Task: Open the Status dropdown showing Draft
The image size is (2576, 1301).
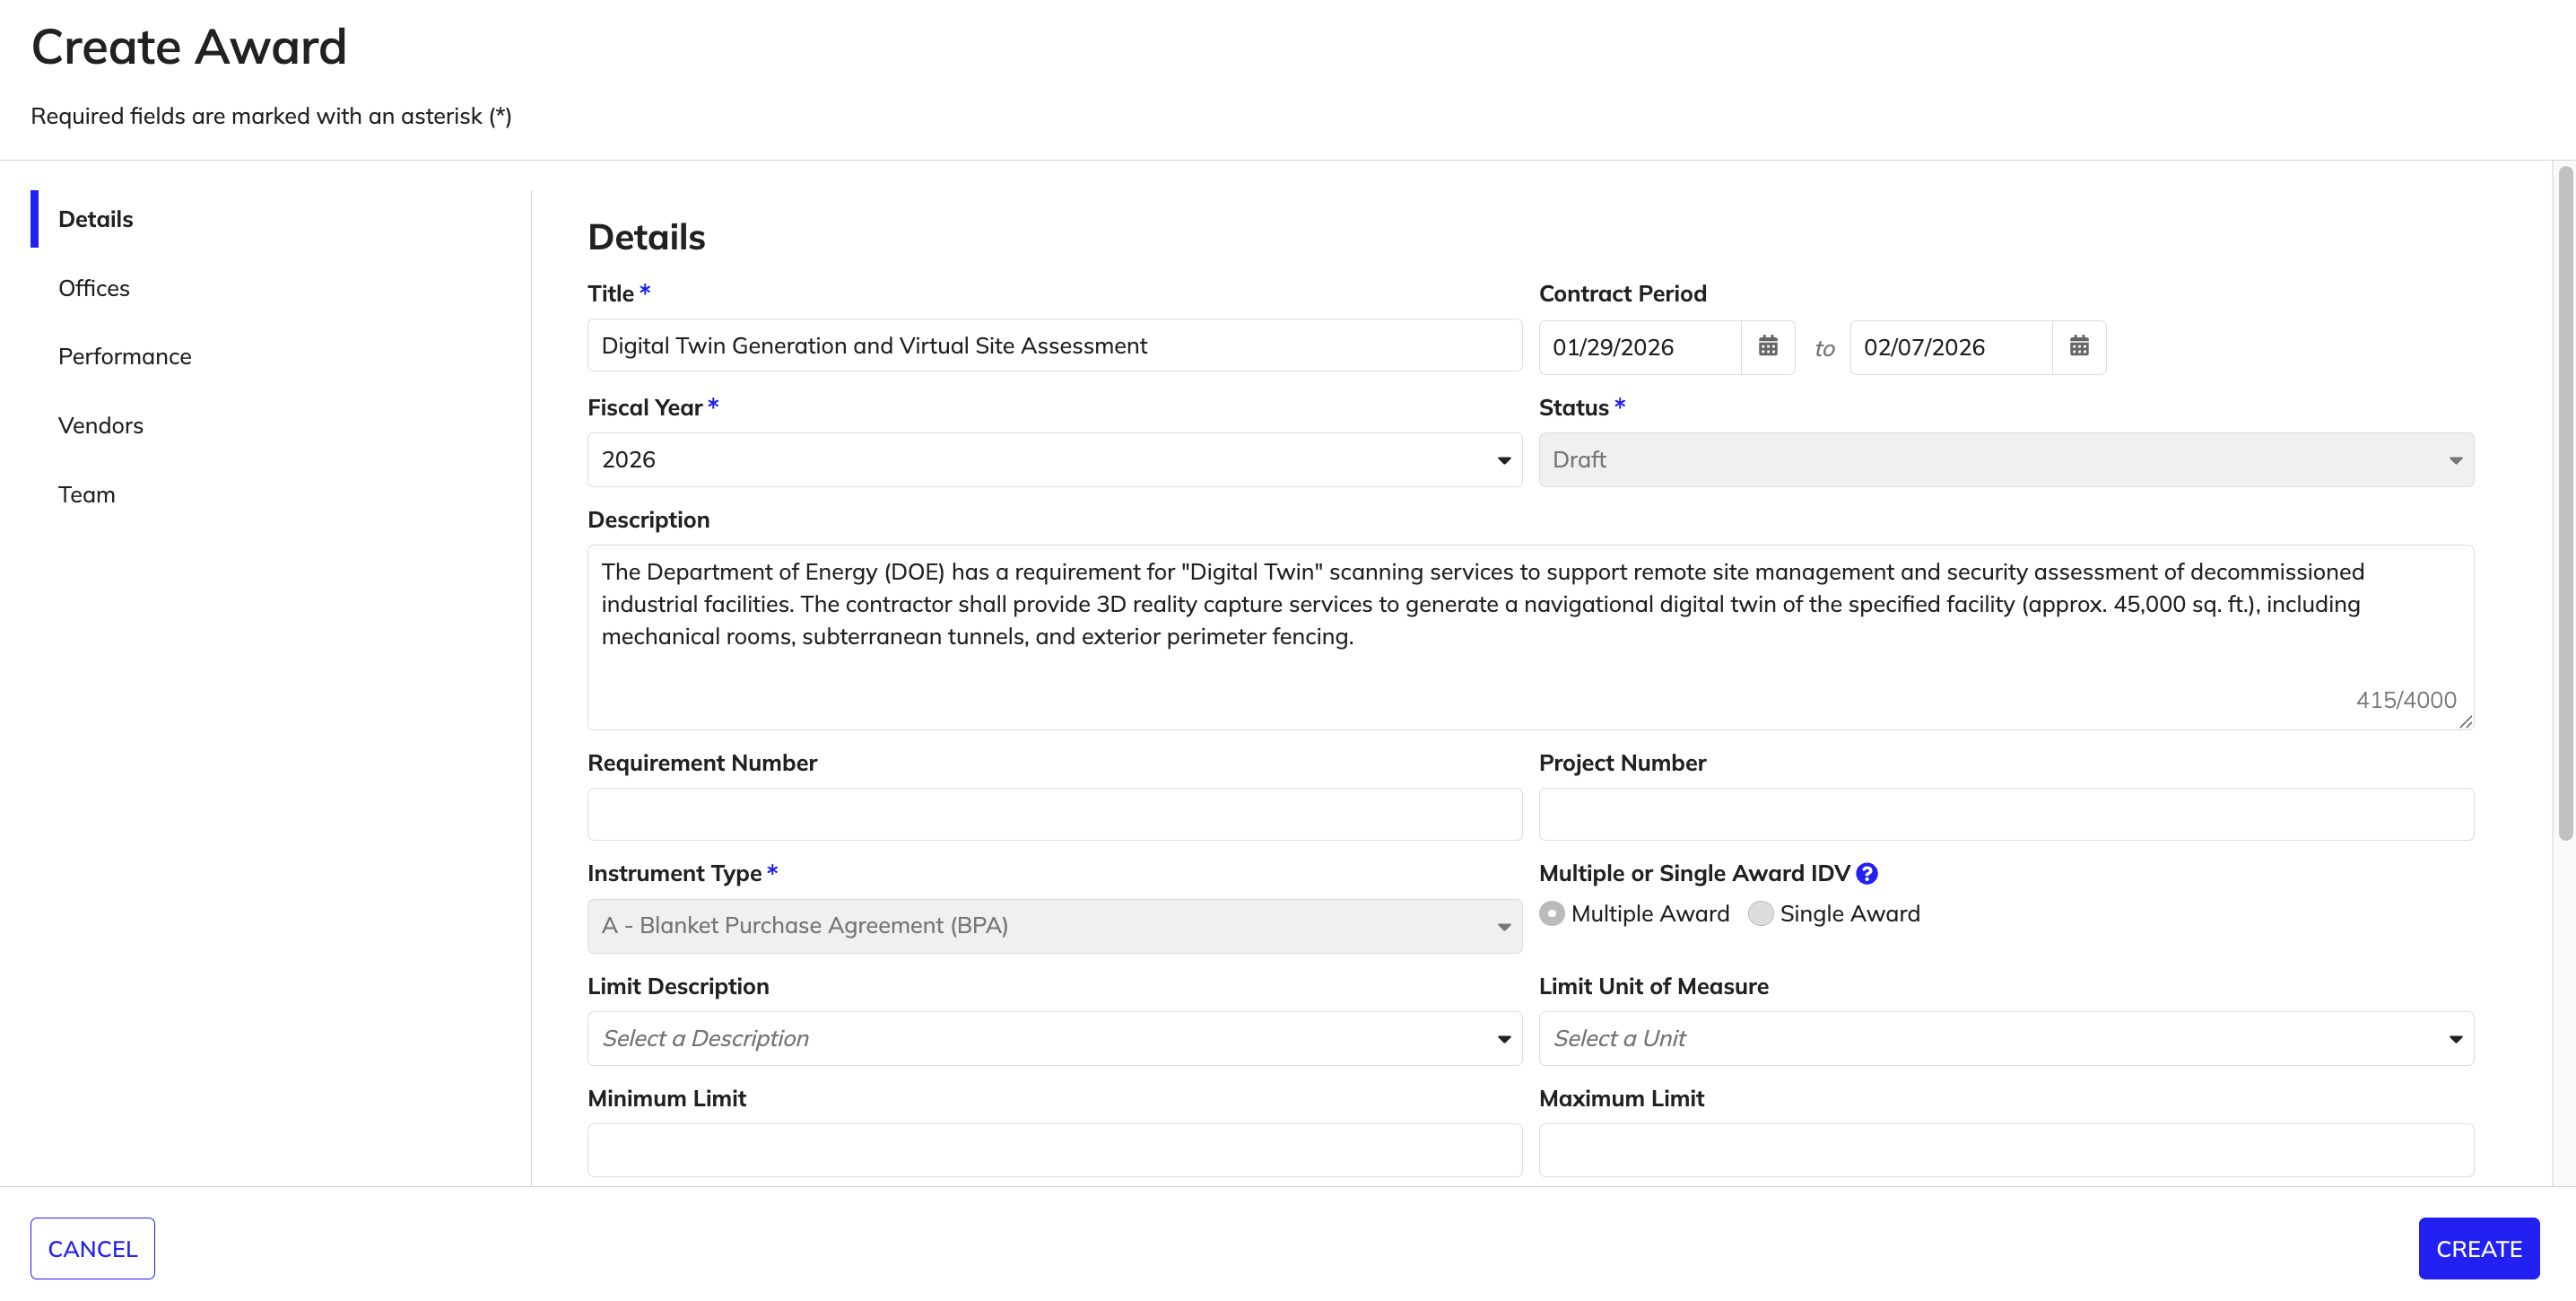Action: (2006, 460)
